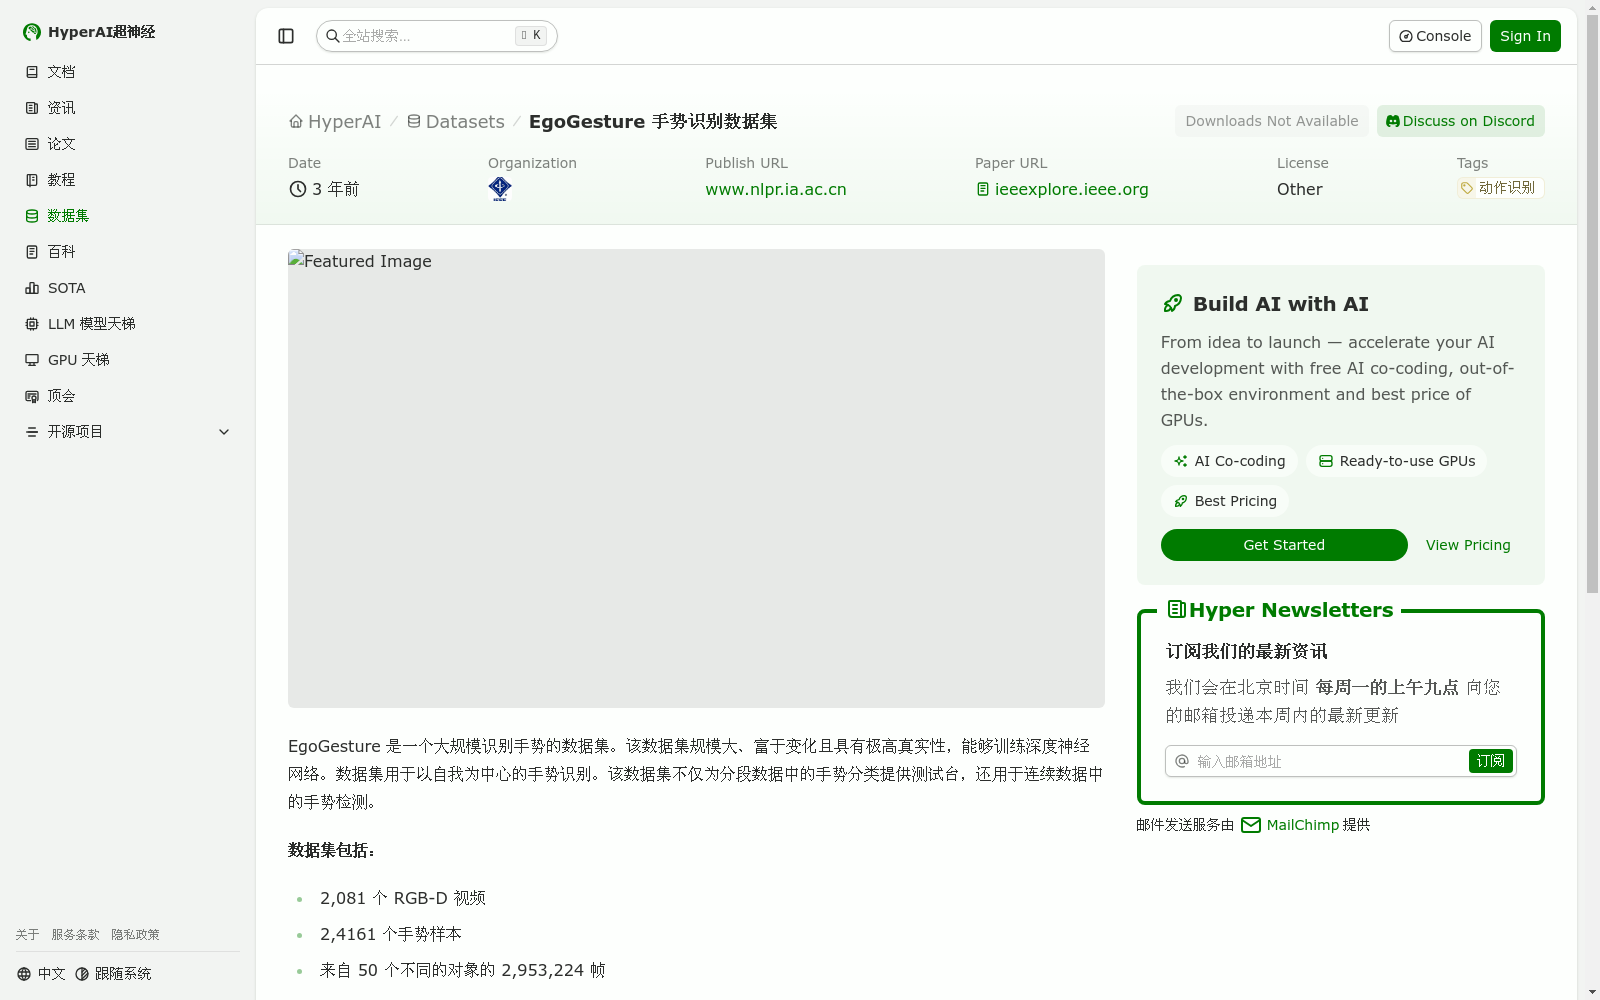This screenshot has height=1000, width=1600.
Task: Click the Sign In button
Action: tap(1525, 36)
